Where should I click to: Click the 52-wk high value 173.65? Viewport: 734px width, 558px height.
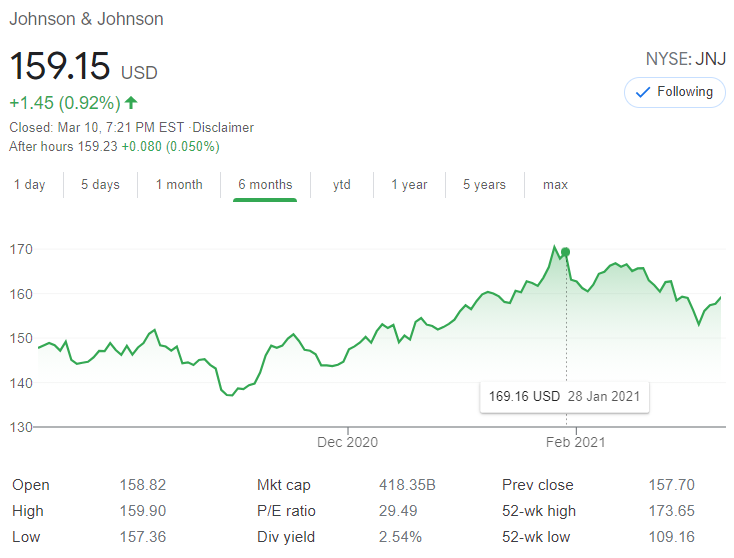click(672, 511)
